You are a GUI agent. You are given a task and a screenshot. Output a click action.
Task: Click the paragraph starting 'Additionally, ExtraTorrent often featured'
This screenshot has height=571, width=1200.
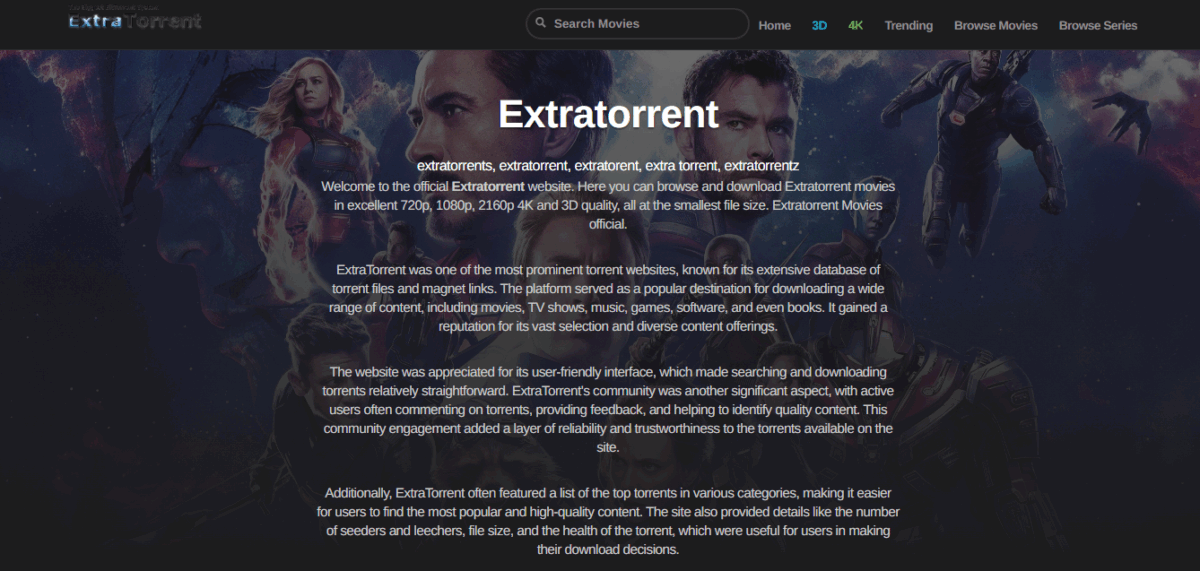coord(608,522)
